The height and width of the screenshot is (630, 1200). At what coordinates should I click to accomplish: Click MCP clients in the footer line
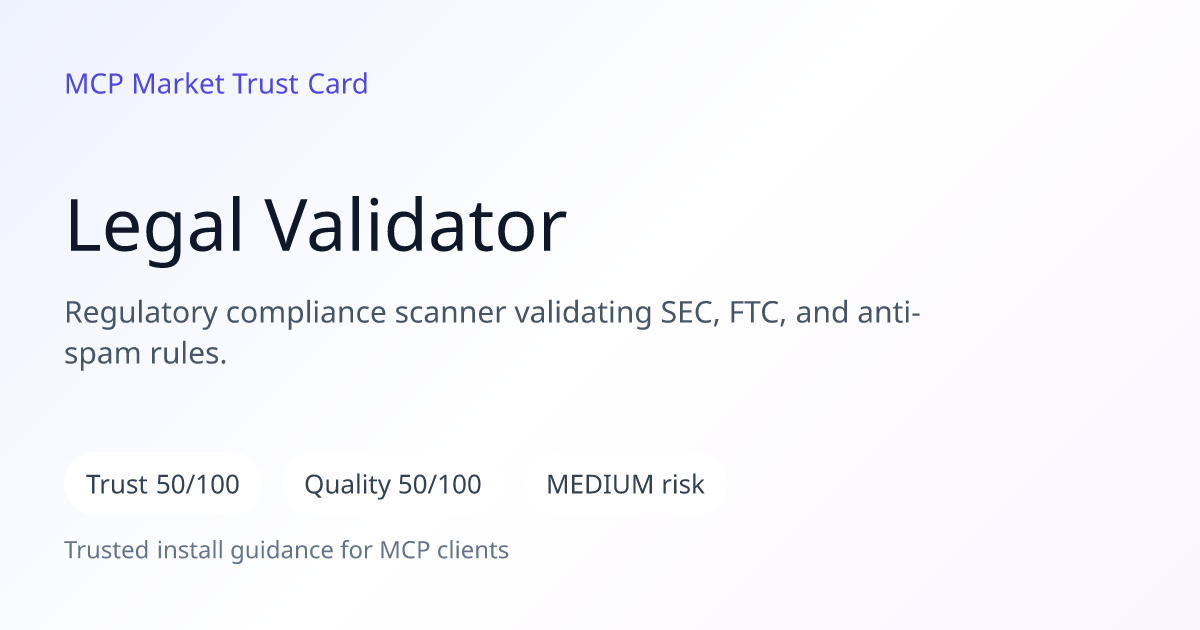coord(444,550)
